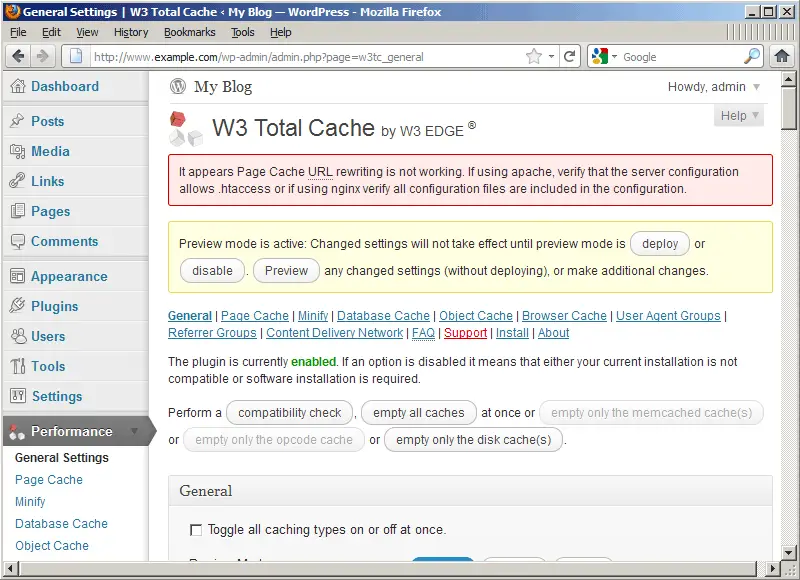This screenshot has width=800, height=580.
Task: Open the About link
Action: coord(553,333)
